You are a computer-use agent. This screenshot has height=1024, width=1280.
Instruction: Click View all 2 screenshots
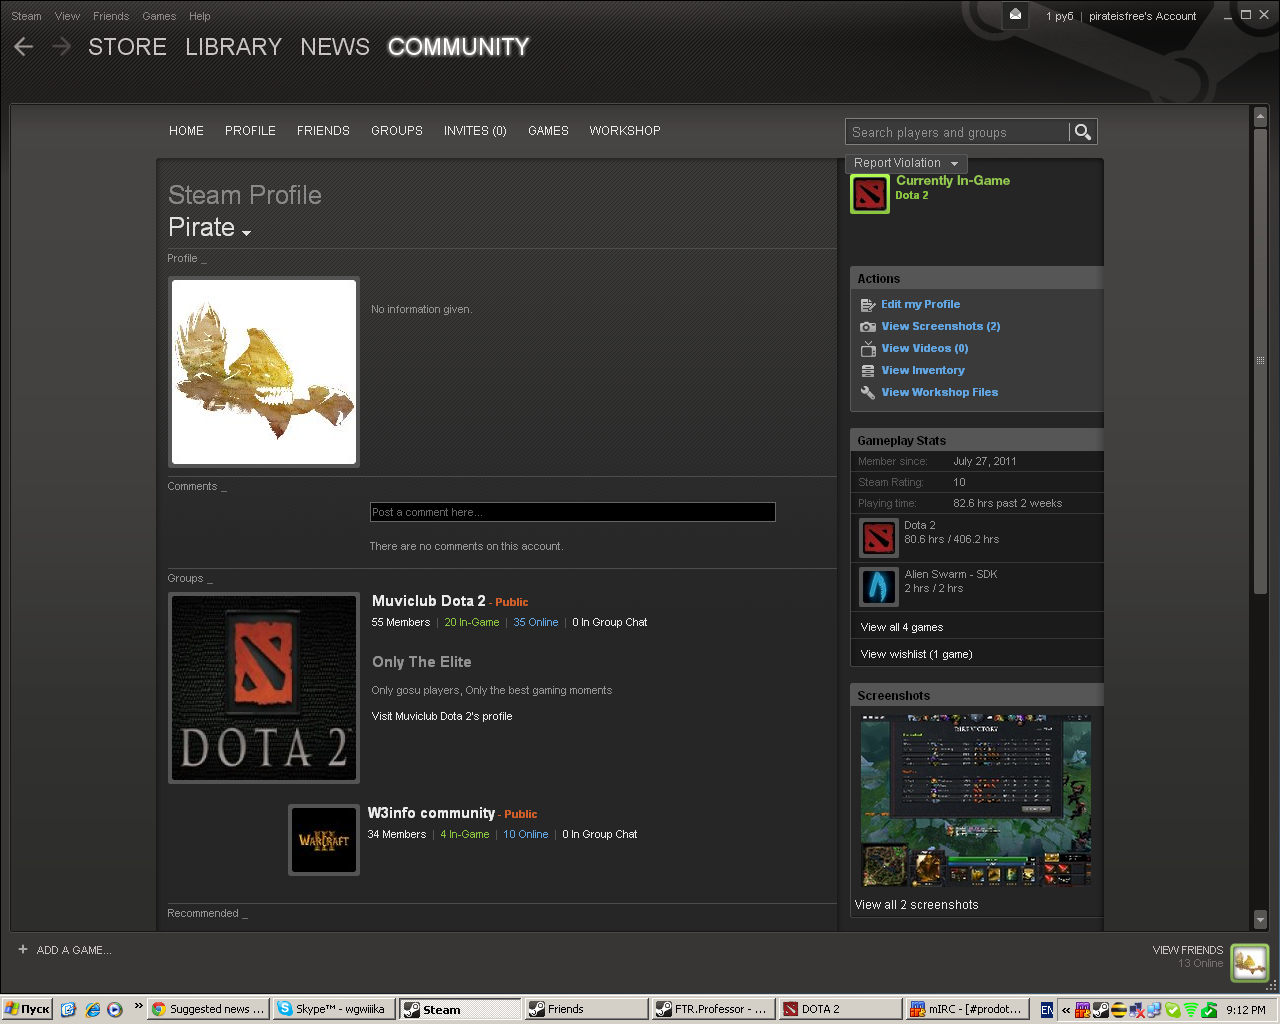click(917, 905)
